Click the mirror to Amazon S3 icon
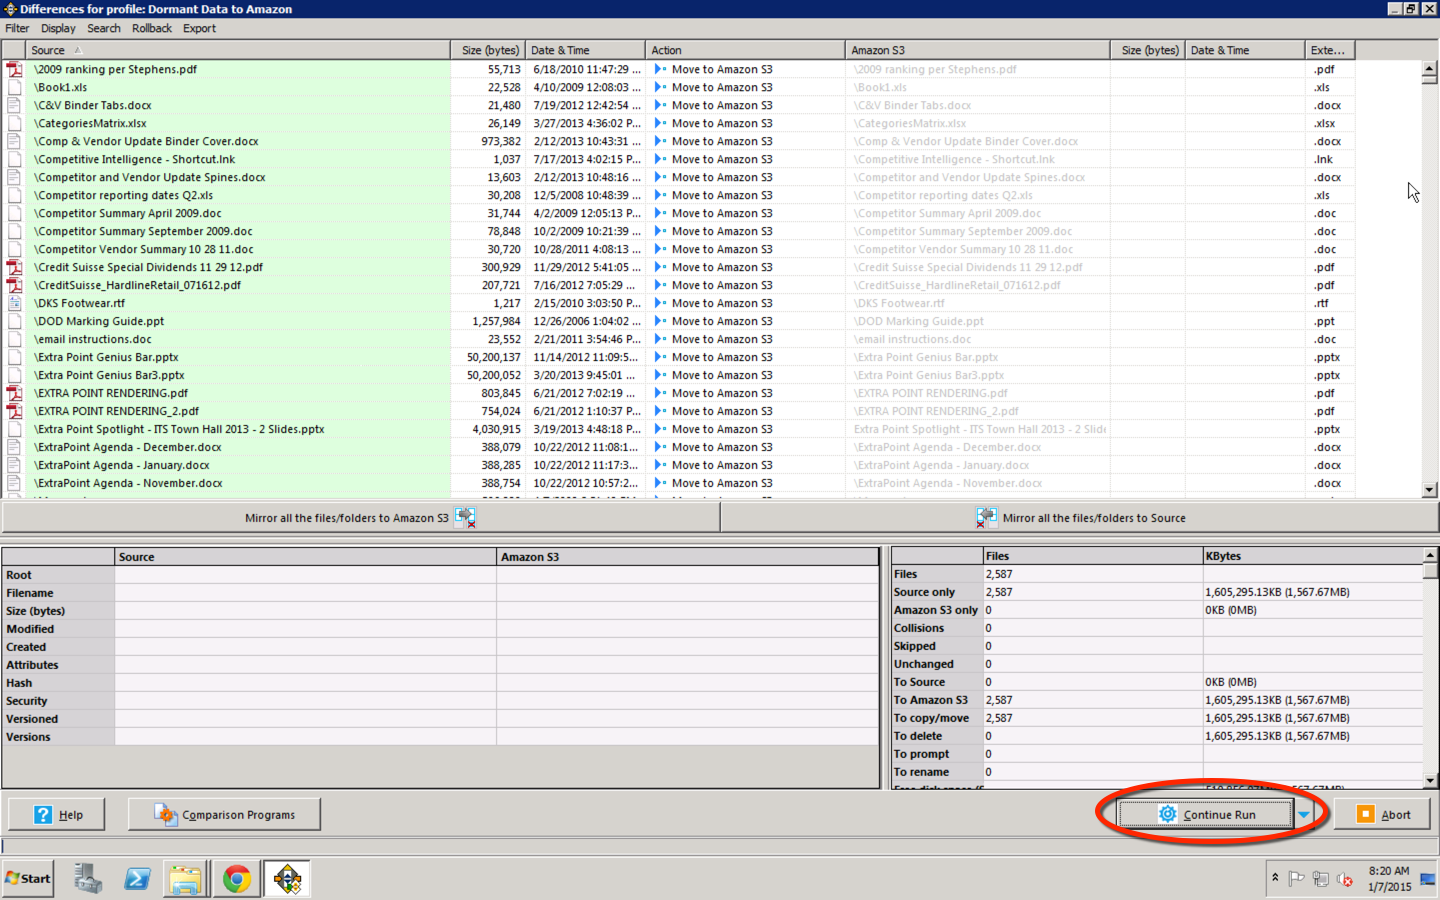Viewport: 1440px width, 900px height. (x=465, y=517)
